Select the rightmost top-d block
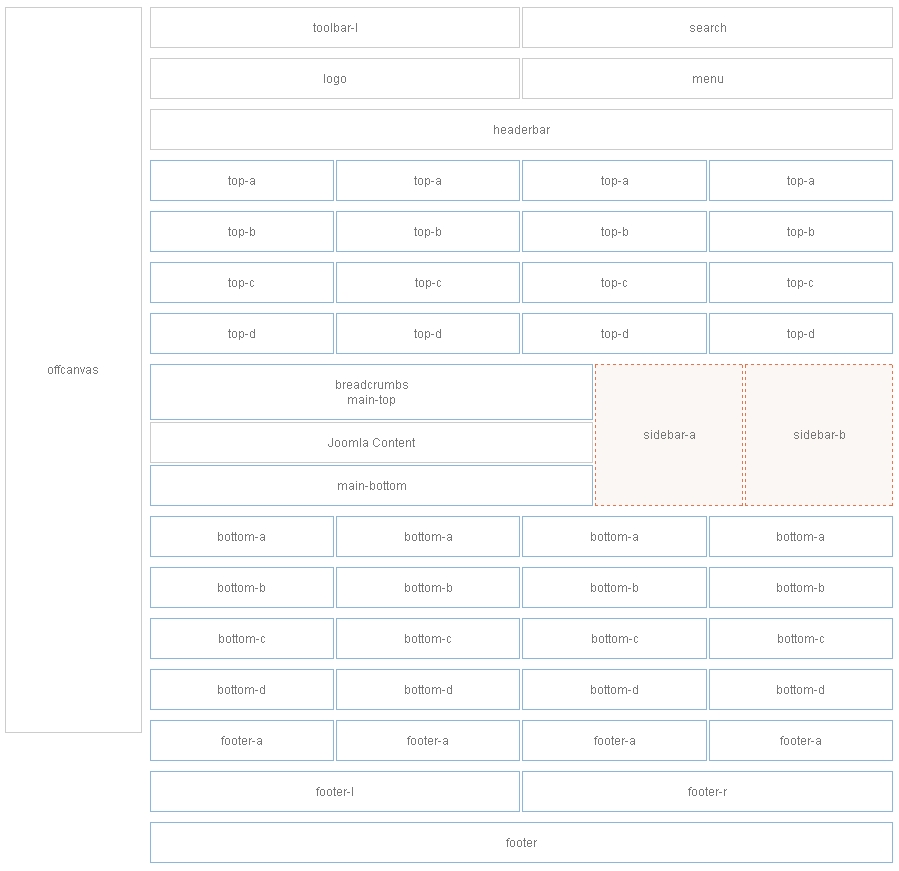899x871 pixels. [800, 333]
